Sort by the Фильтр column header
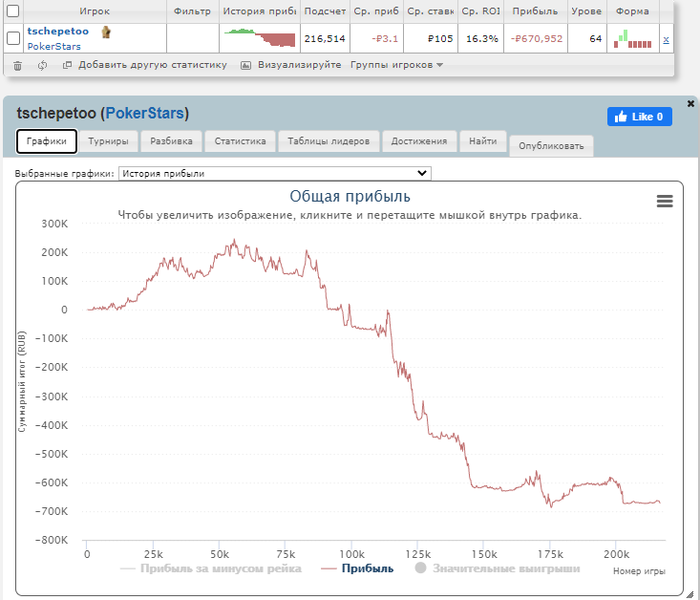This screenshot has height=600, width=700. click(x=192, y=11)
